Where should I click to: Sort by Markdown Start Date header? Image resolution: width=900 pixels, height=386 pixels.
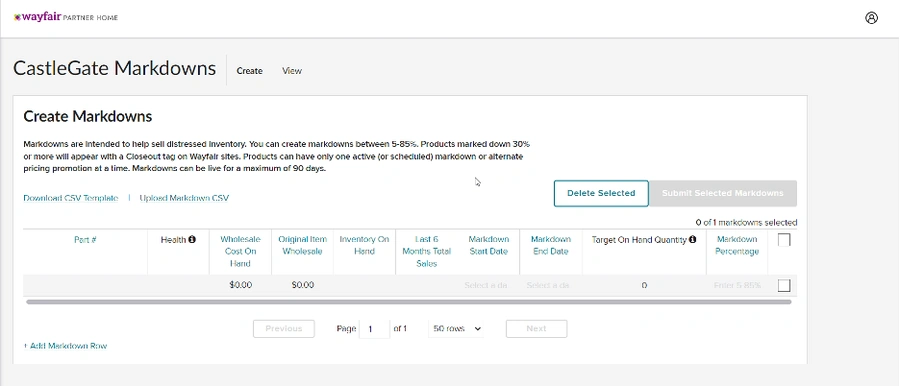pyautogui.click(x=488, y=245)
